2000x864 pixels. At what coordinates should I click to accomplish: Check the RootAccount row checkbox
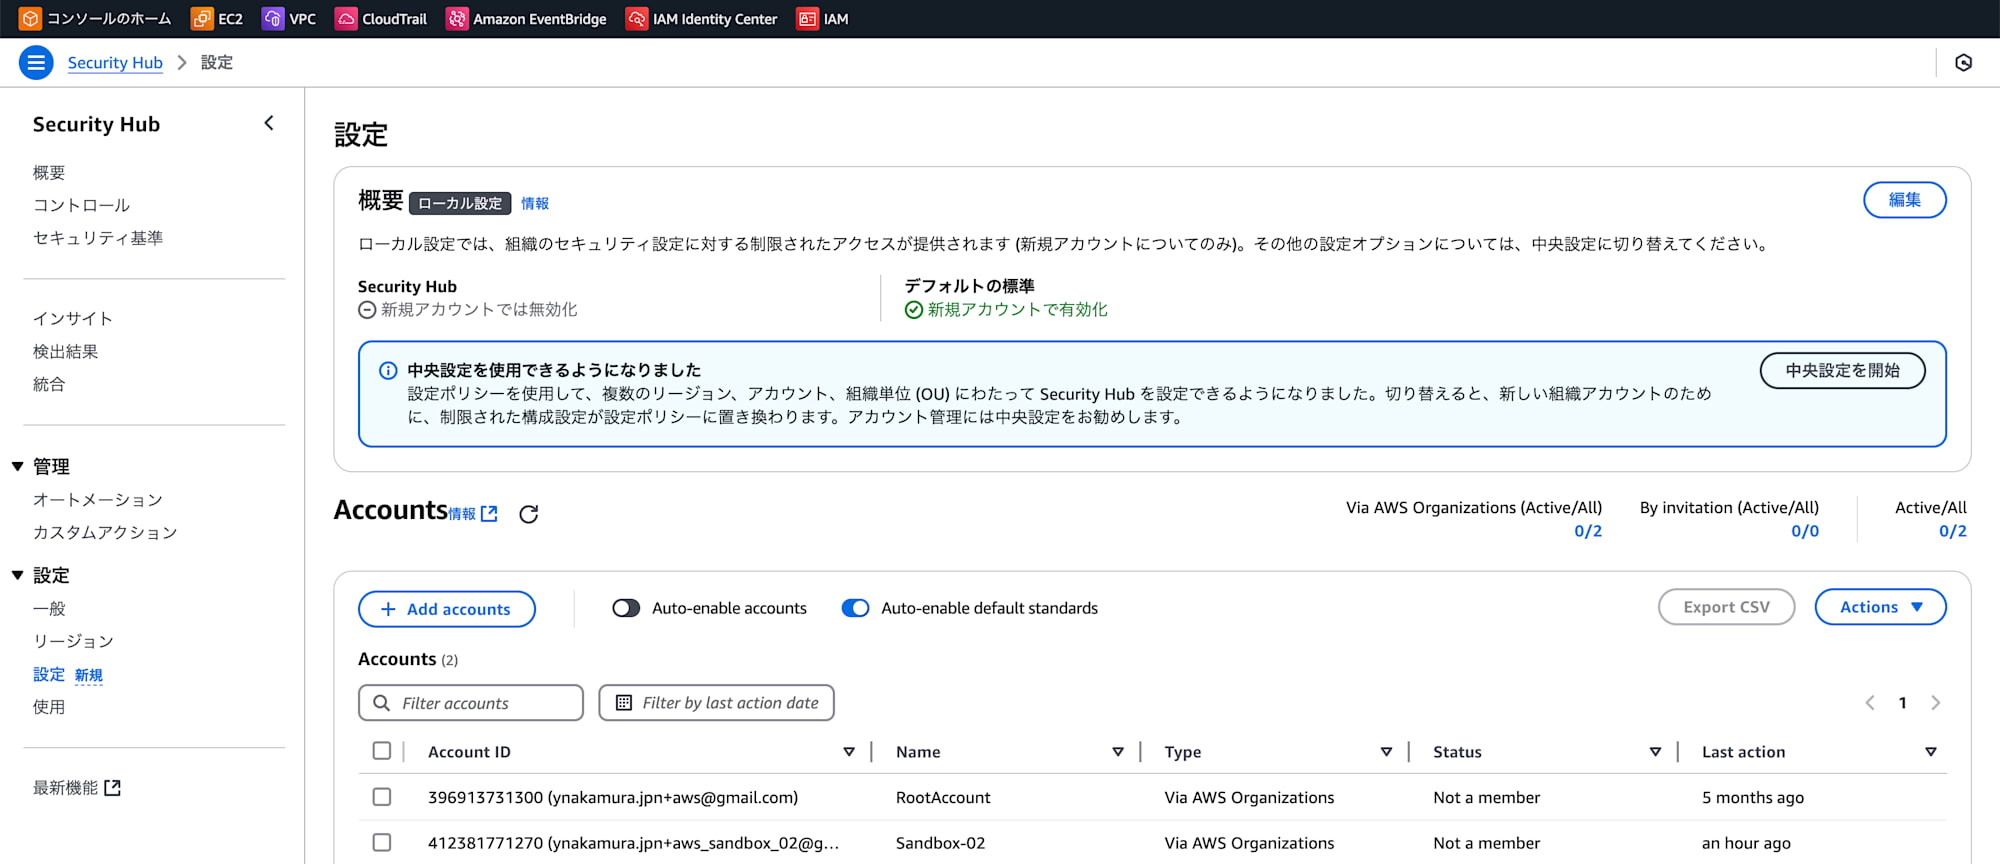382,797
